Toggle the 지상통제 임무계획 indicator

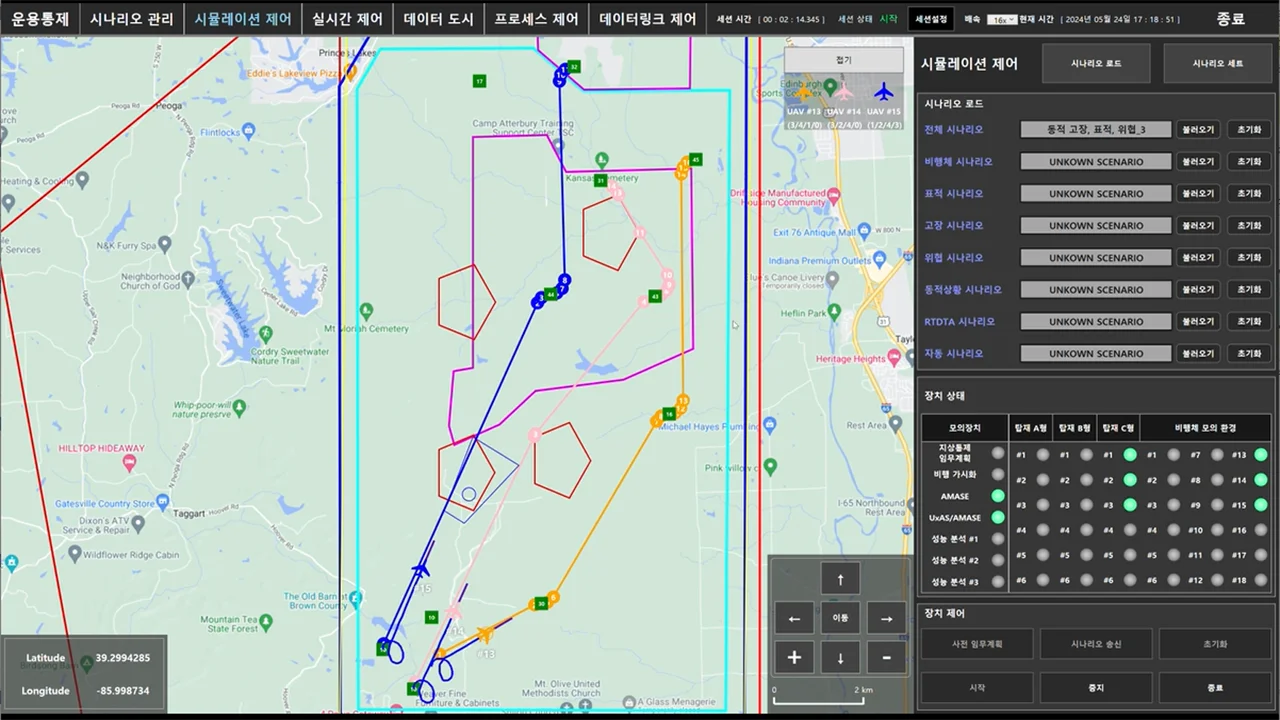(997, 453)
